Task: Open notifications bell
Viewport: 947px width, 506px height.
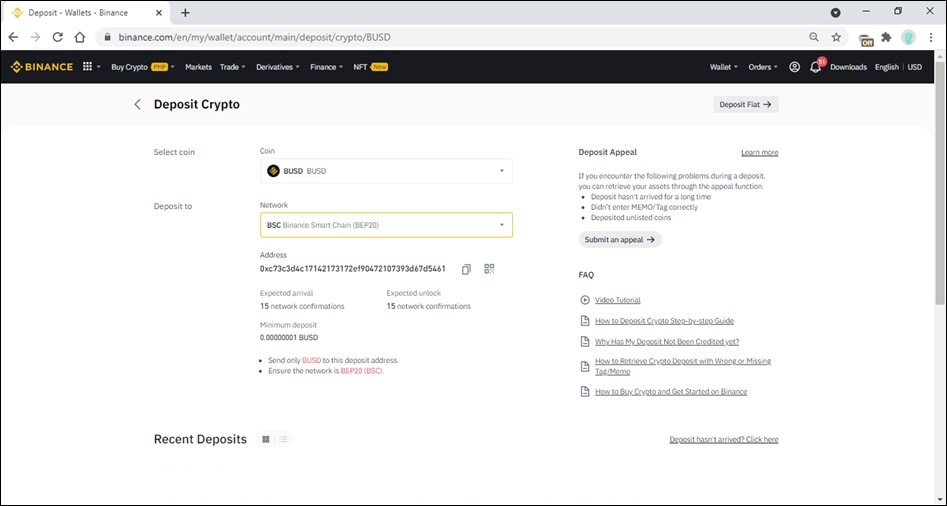Action: (x=815, y=67)
